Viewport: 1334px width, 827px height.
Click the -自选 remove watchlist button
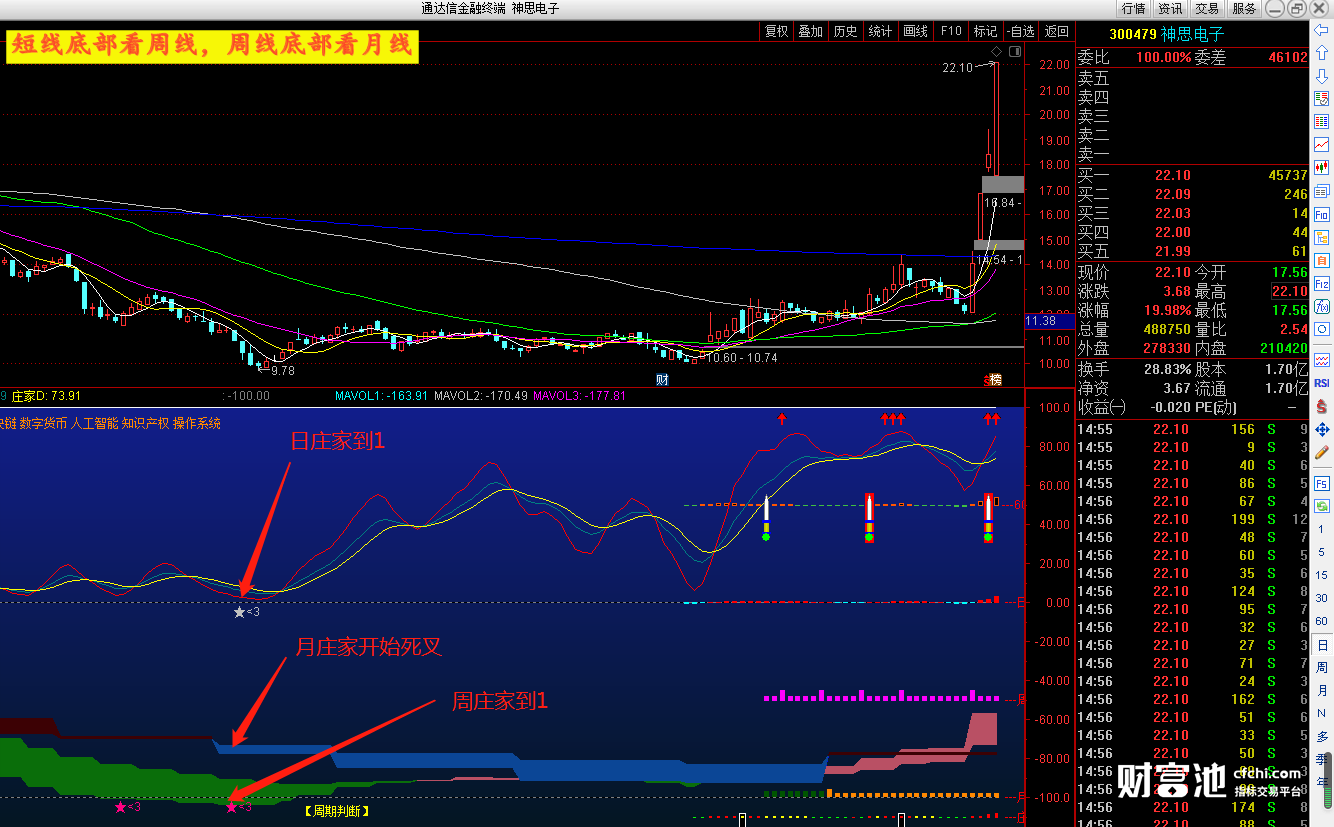(1020, 31)
